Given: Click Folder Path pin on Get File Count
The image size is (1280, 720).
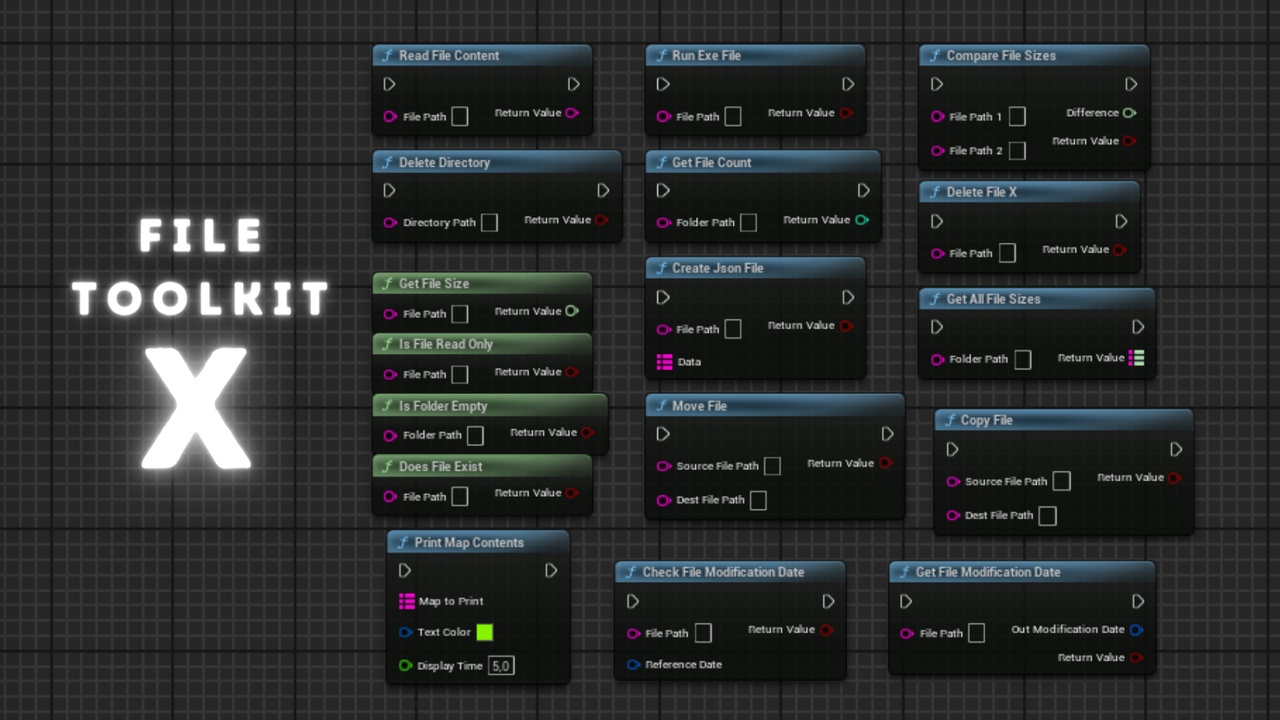Looking at the screenshot, I should point(664,223).
